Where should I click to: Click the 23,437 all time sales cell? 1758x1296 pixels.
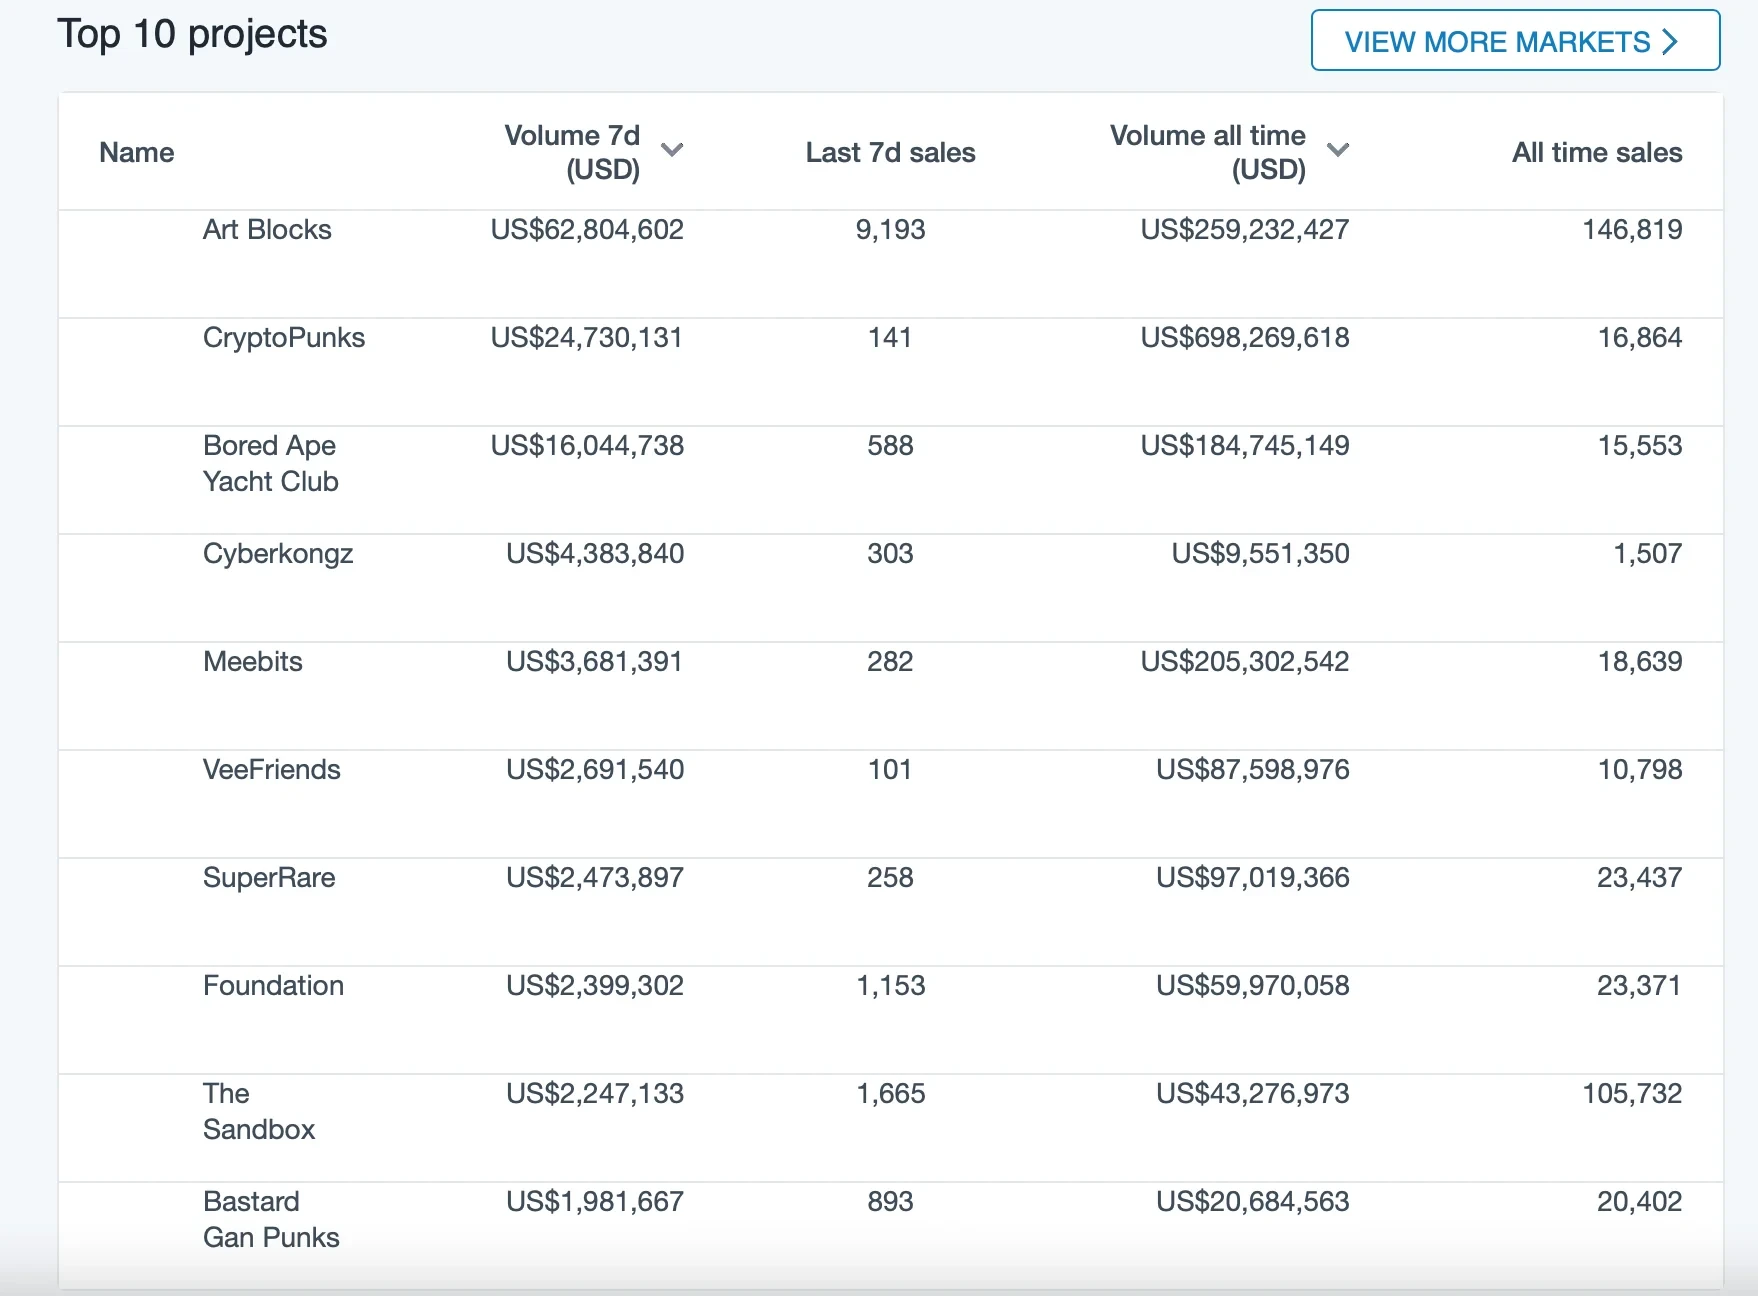[1640, 878]
